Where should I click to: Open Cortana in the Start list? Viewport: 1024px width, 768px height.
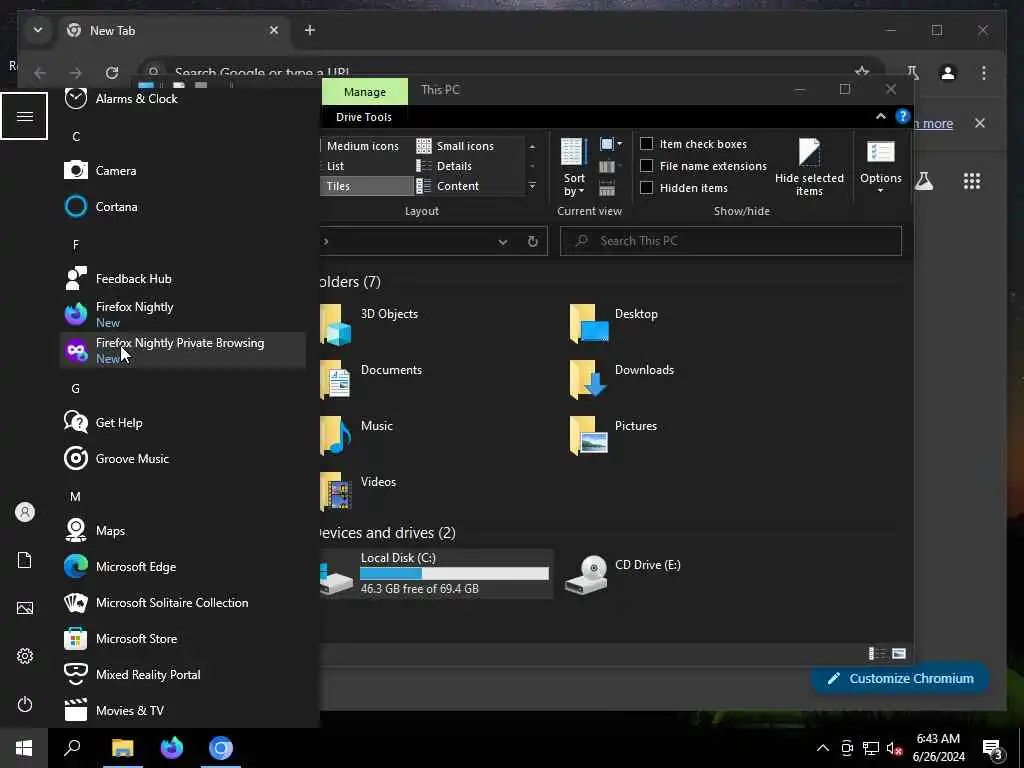pyautogui.click(x=183, y=206)
